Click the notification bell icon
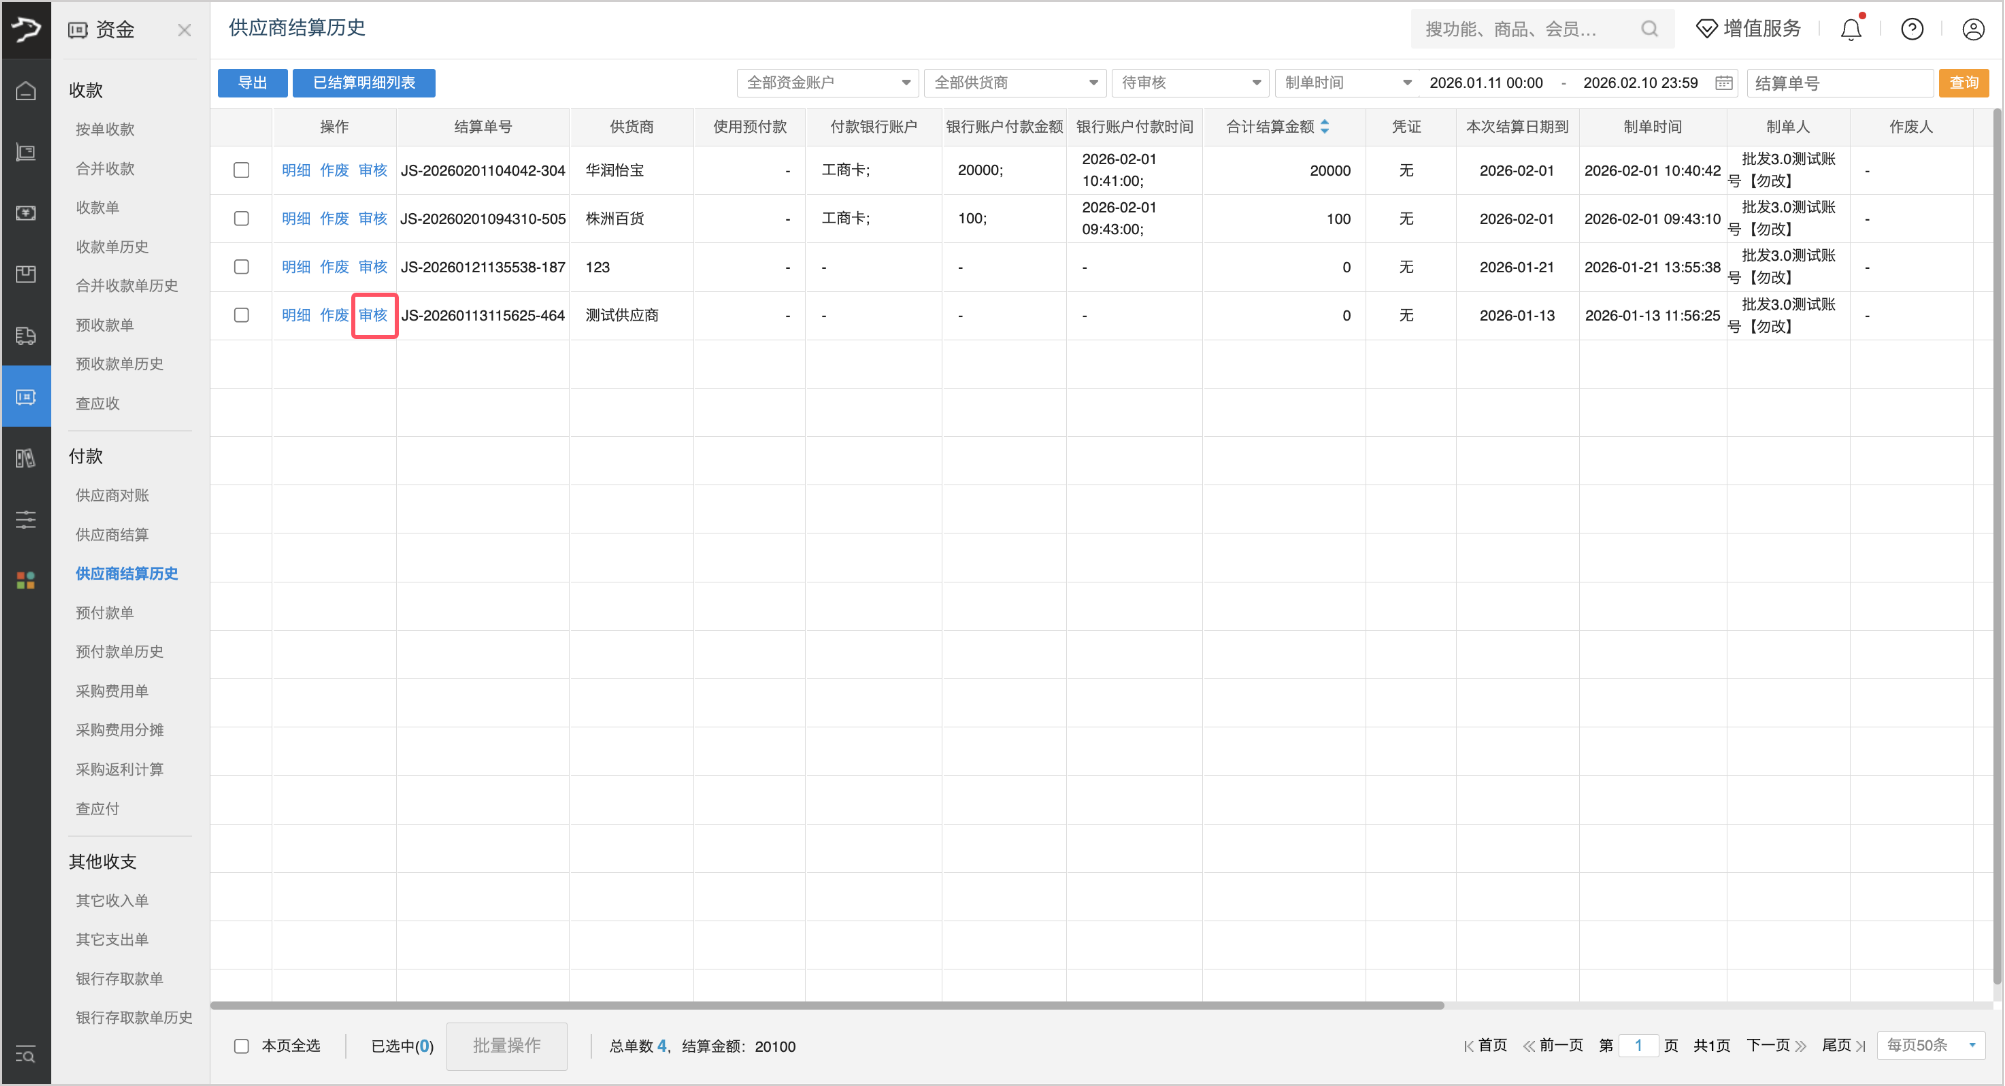Image resolution: width=2005 pixels, height=1086 pixels. (1851, 30)
